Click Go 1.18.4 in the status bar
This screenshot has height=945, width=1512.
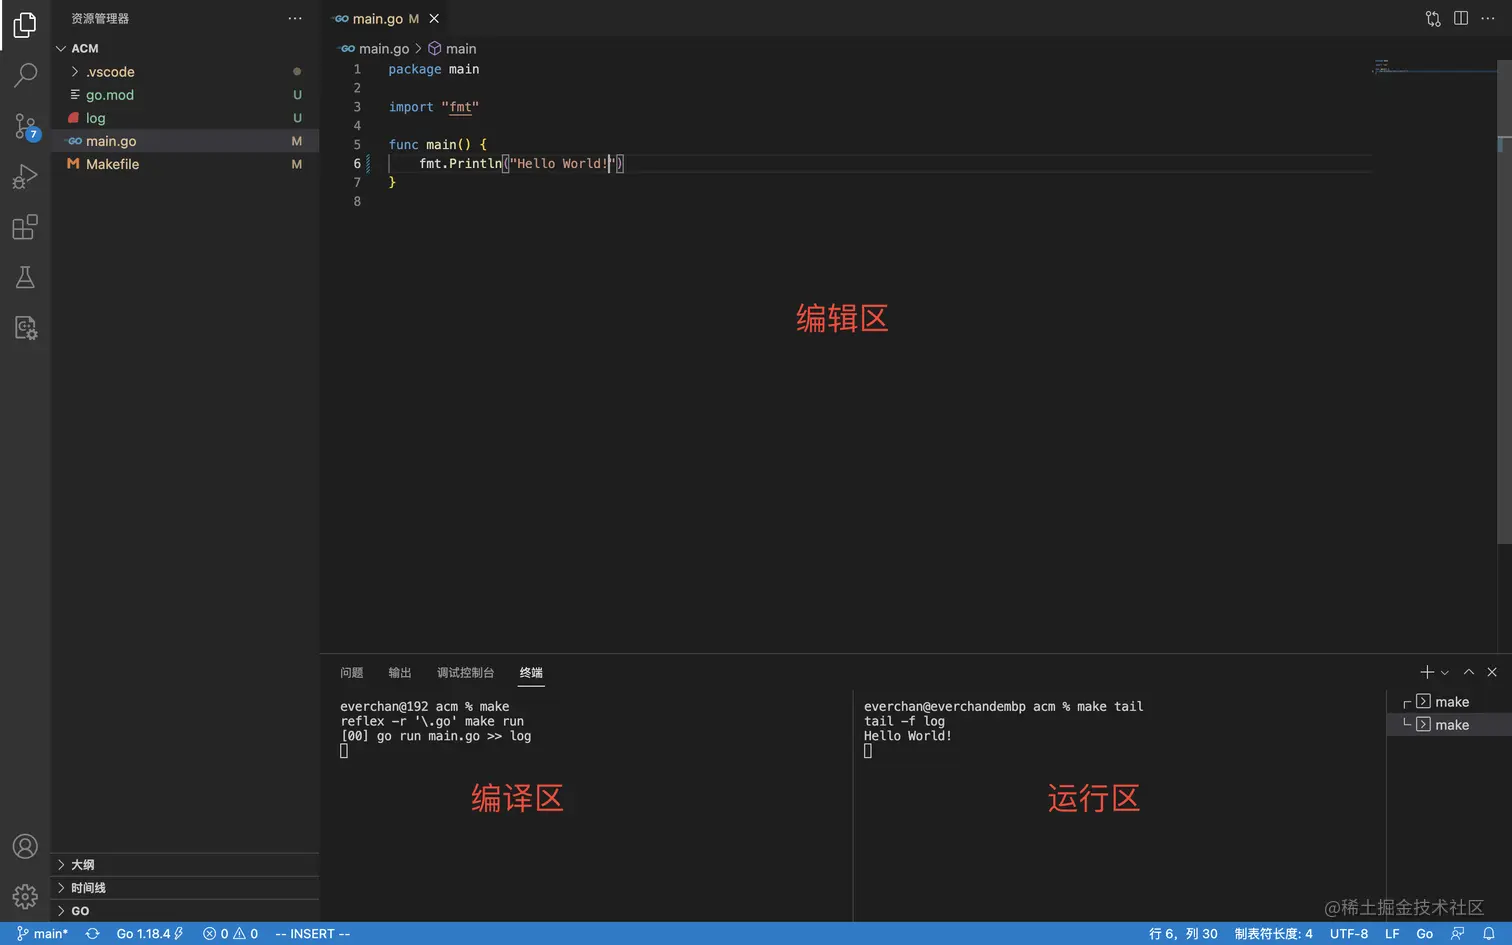(x=143, y=933)
